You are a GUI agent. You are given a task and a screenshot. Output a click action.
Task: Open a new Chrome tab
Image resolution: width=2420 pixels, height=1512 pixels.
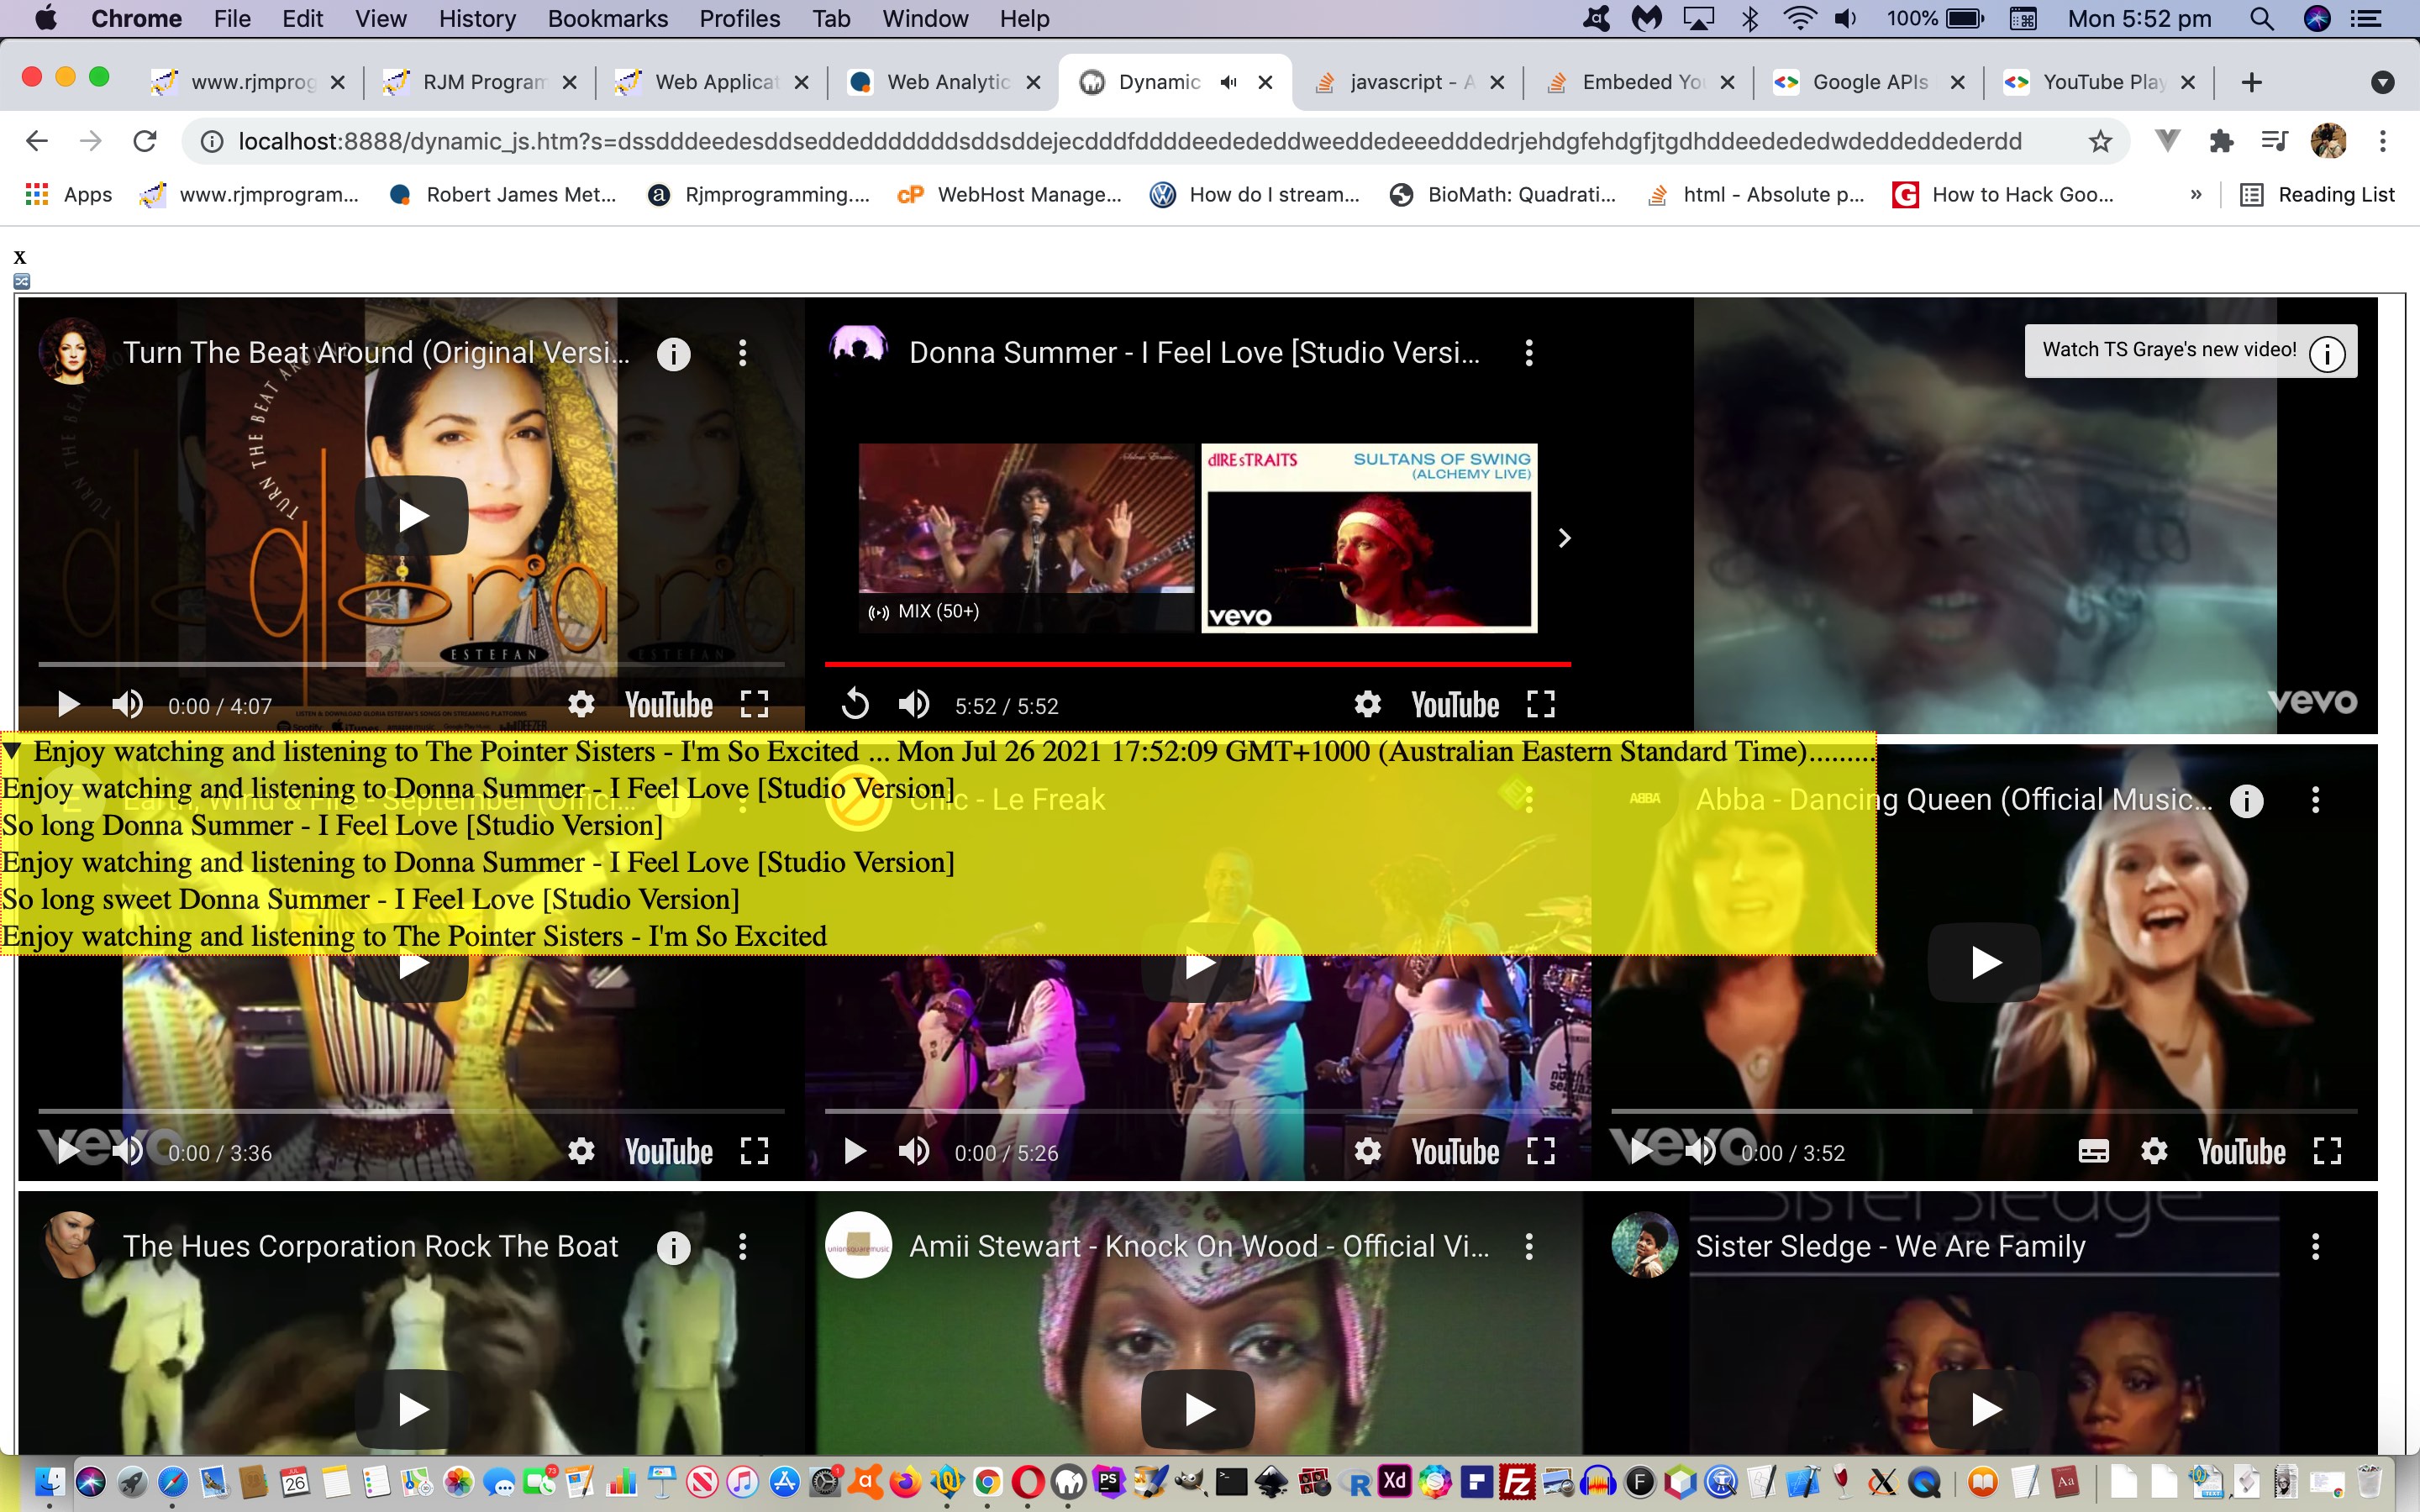[x=2251, y=82]
